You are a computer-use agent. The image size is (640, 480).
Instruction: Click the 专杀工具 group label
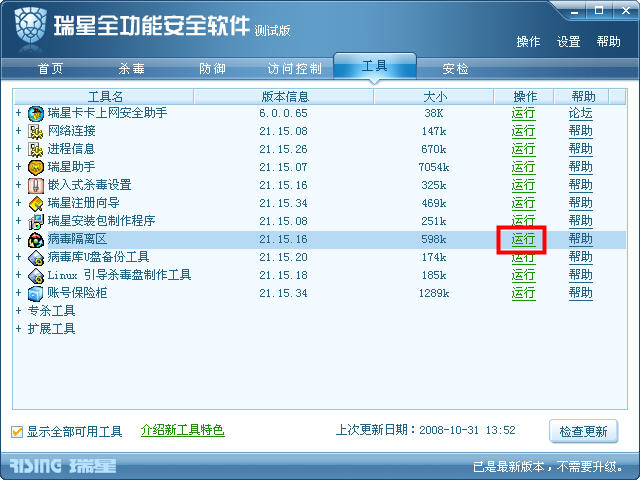click(51, 311)
